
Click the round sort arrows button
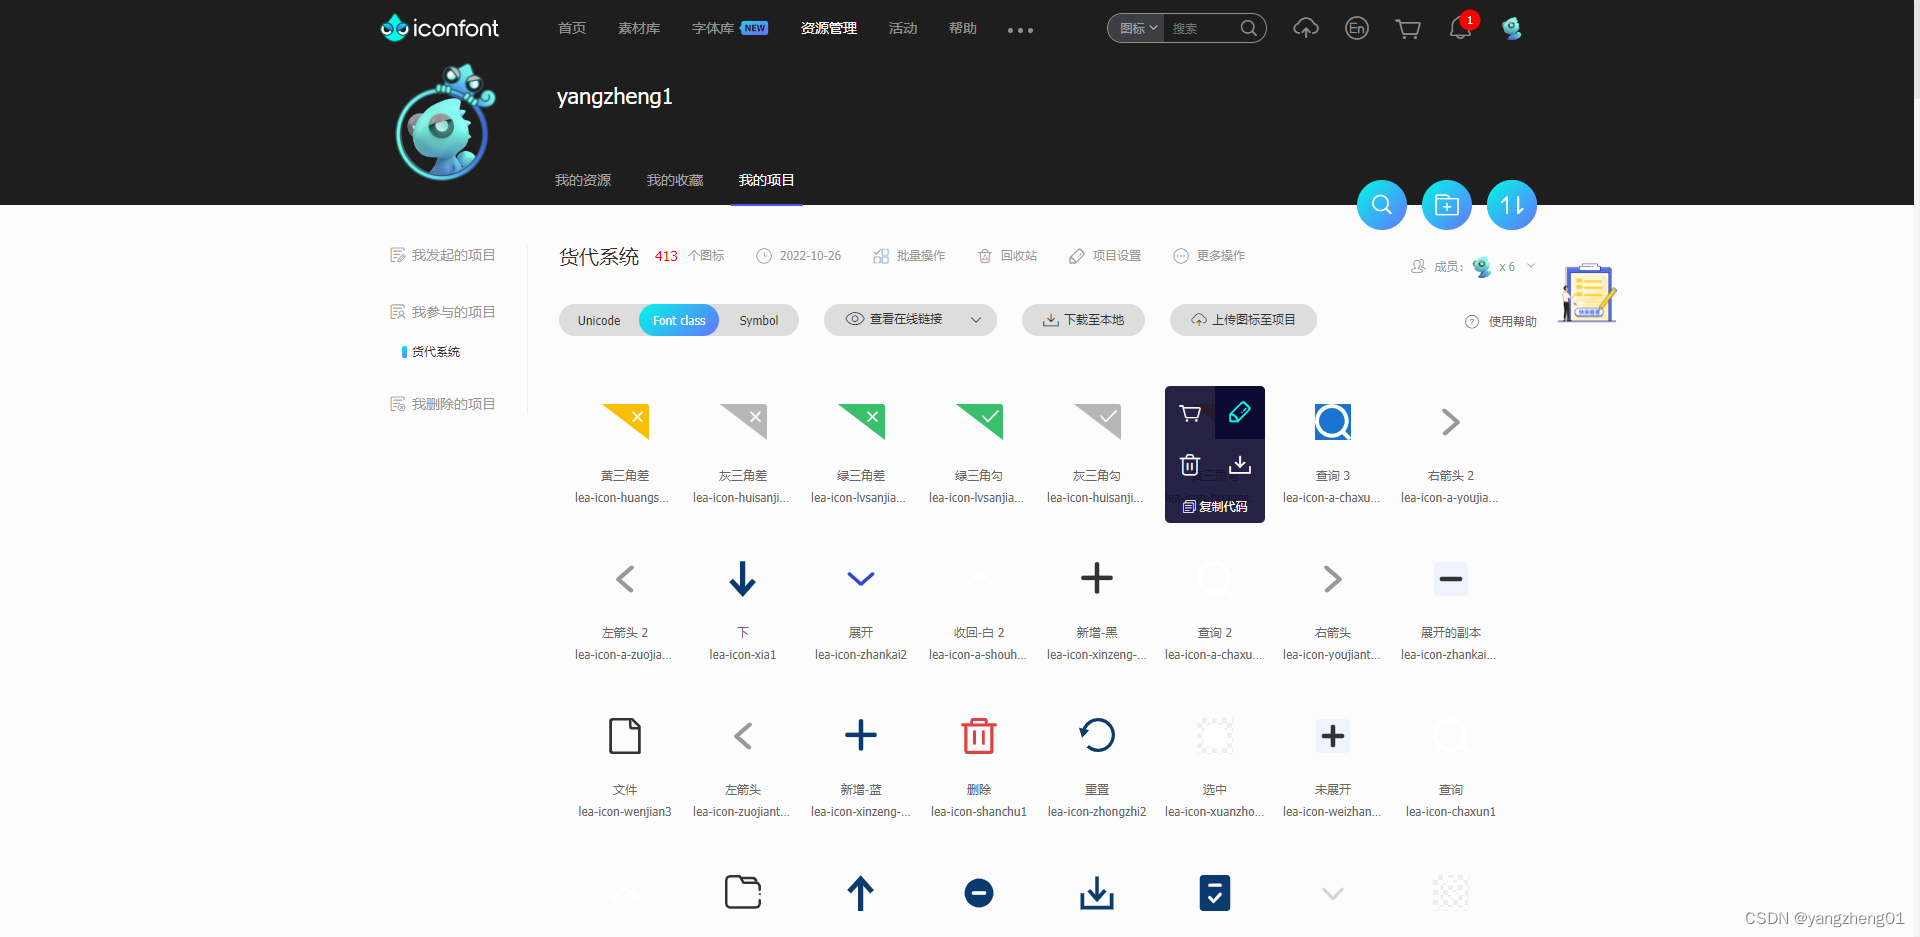(x=1512, y=205)
